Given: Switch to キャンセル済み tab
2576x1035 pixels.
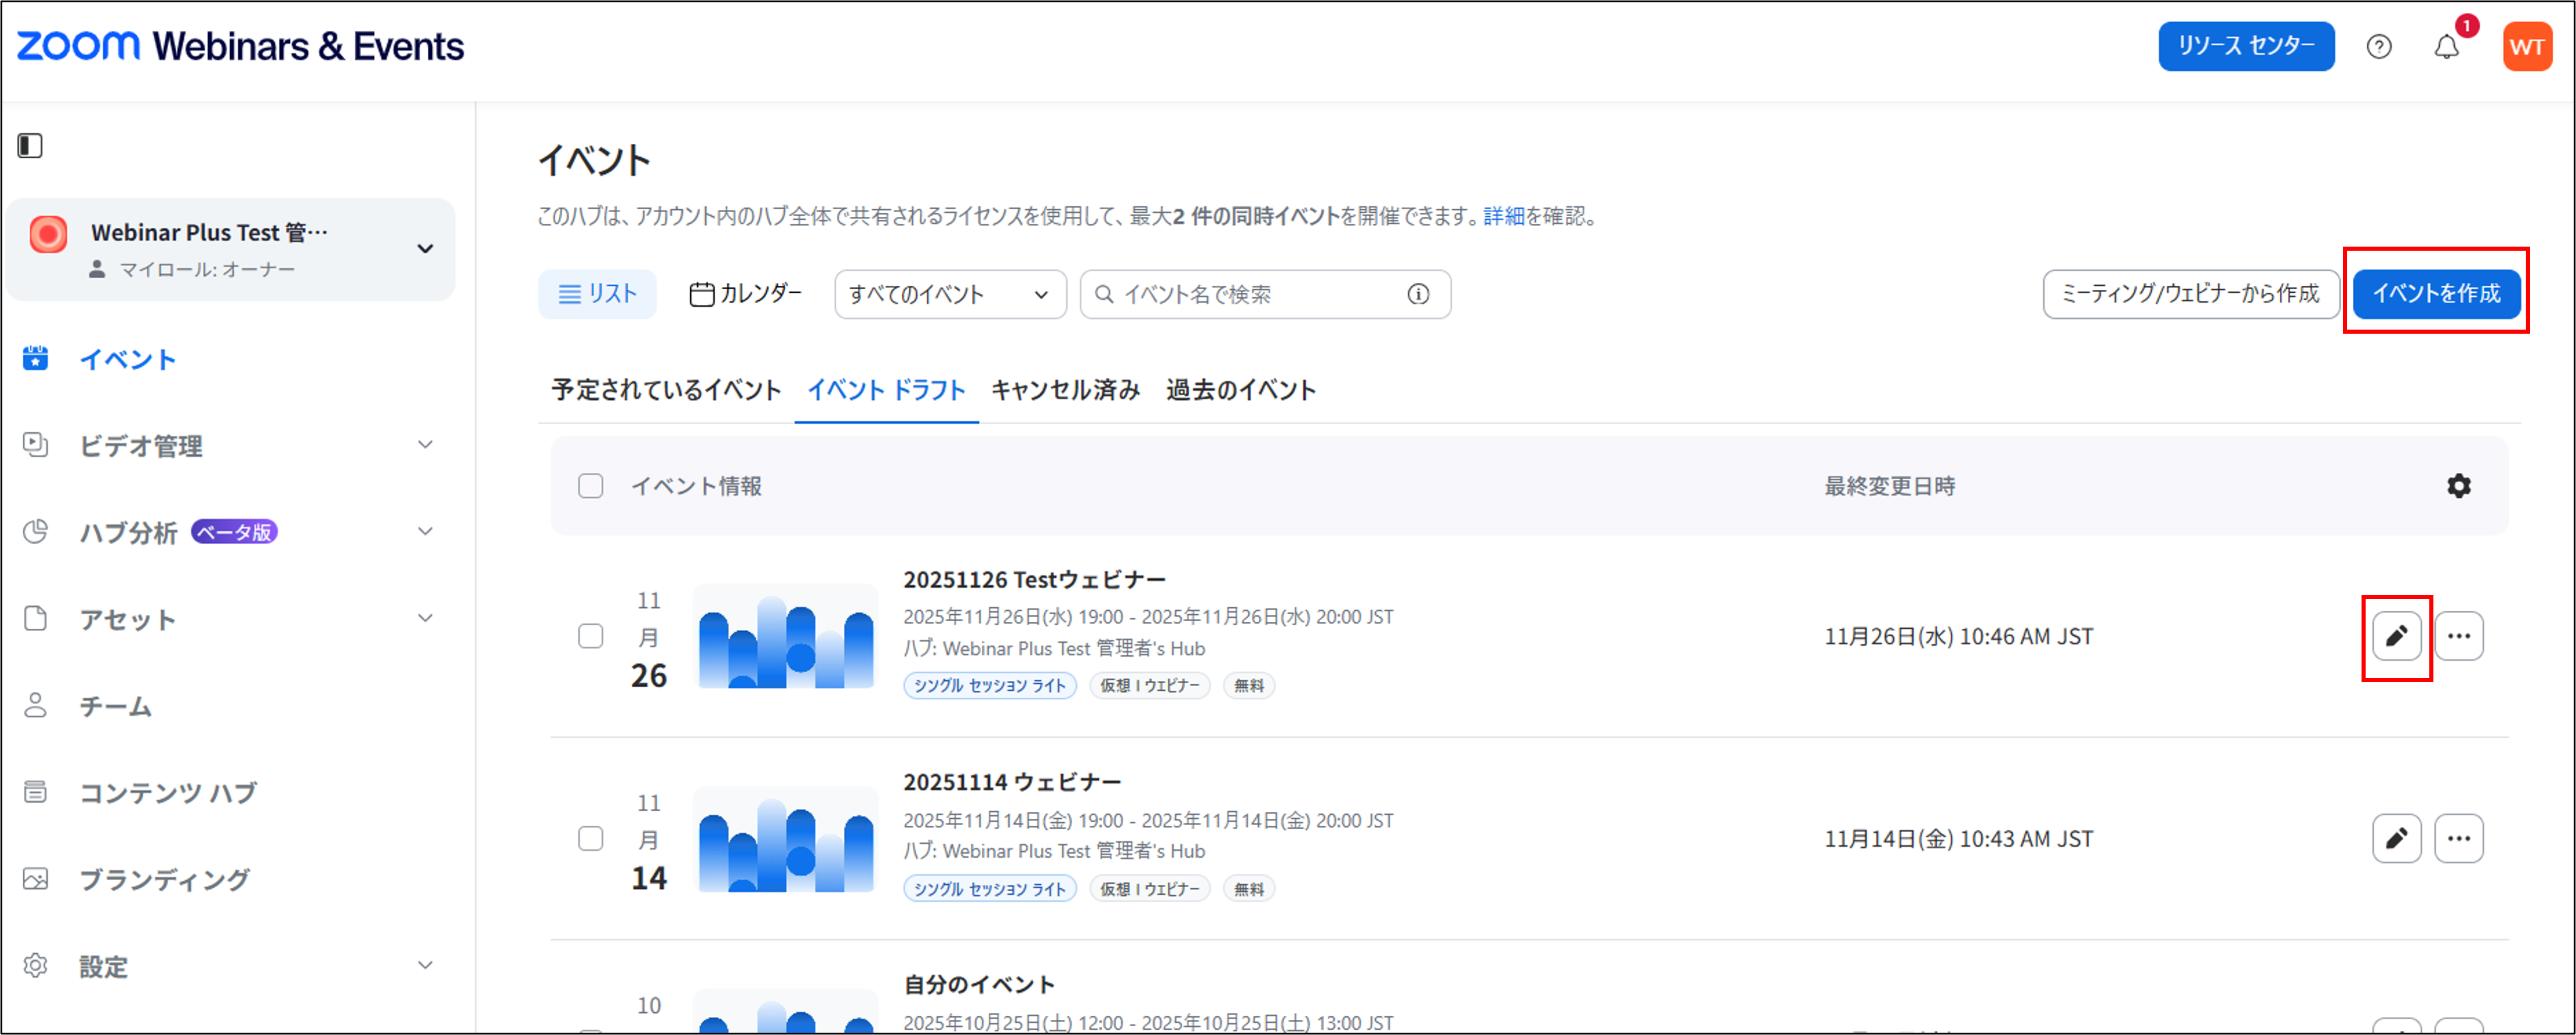Looking at the screenshot, I should coord(1065,390).
